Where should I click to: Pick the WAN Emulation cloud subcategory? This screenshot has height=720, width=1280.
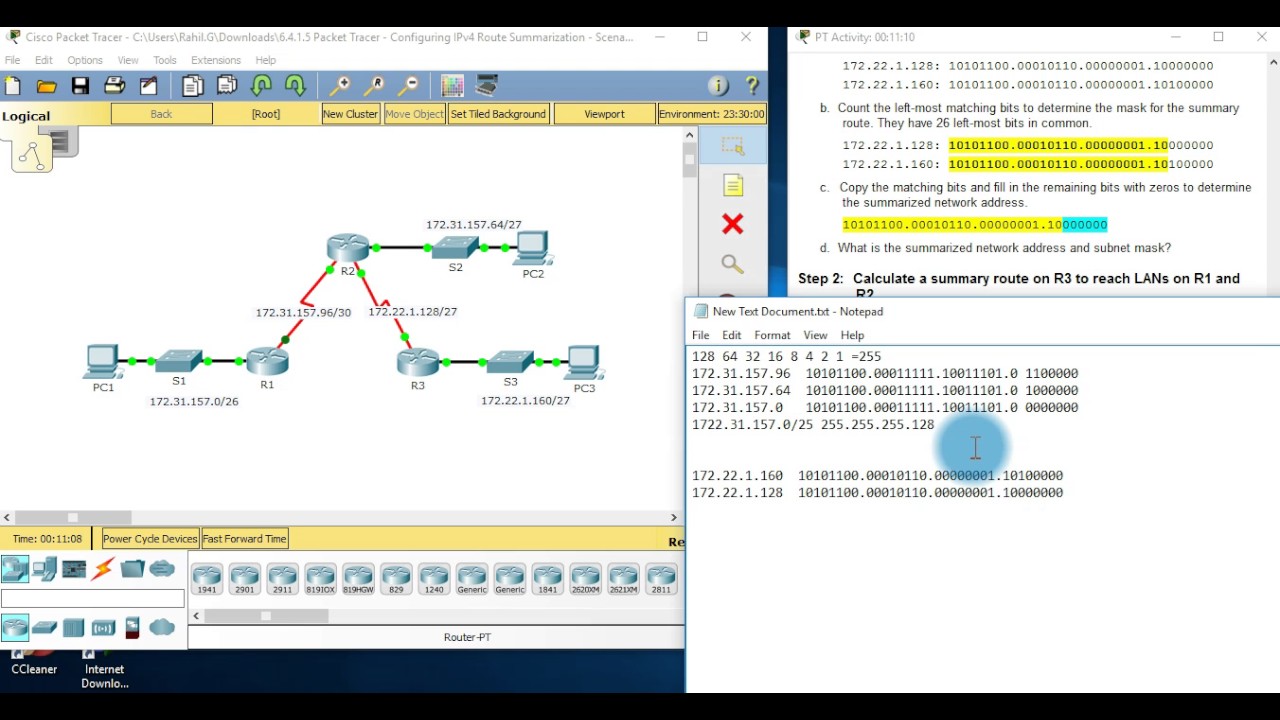[162, 628]
